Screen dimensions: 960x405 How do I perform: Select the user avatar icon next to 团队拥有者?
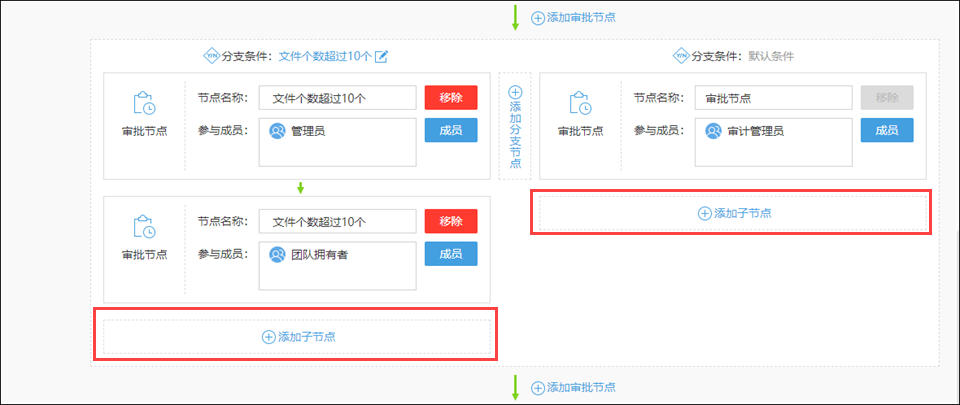277,254
